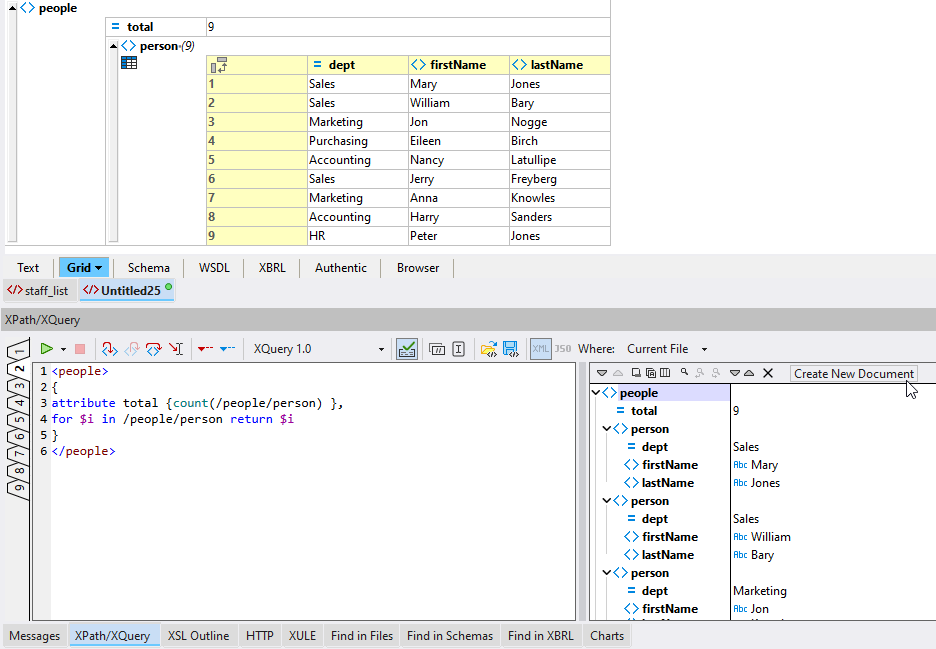Toggle the XML evaluation mode button
Viewport: 936px width, 649px height.
540,349
